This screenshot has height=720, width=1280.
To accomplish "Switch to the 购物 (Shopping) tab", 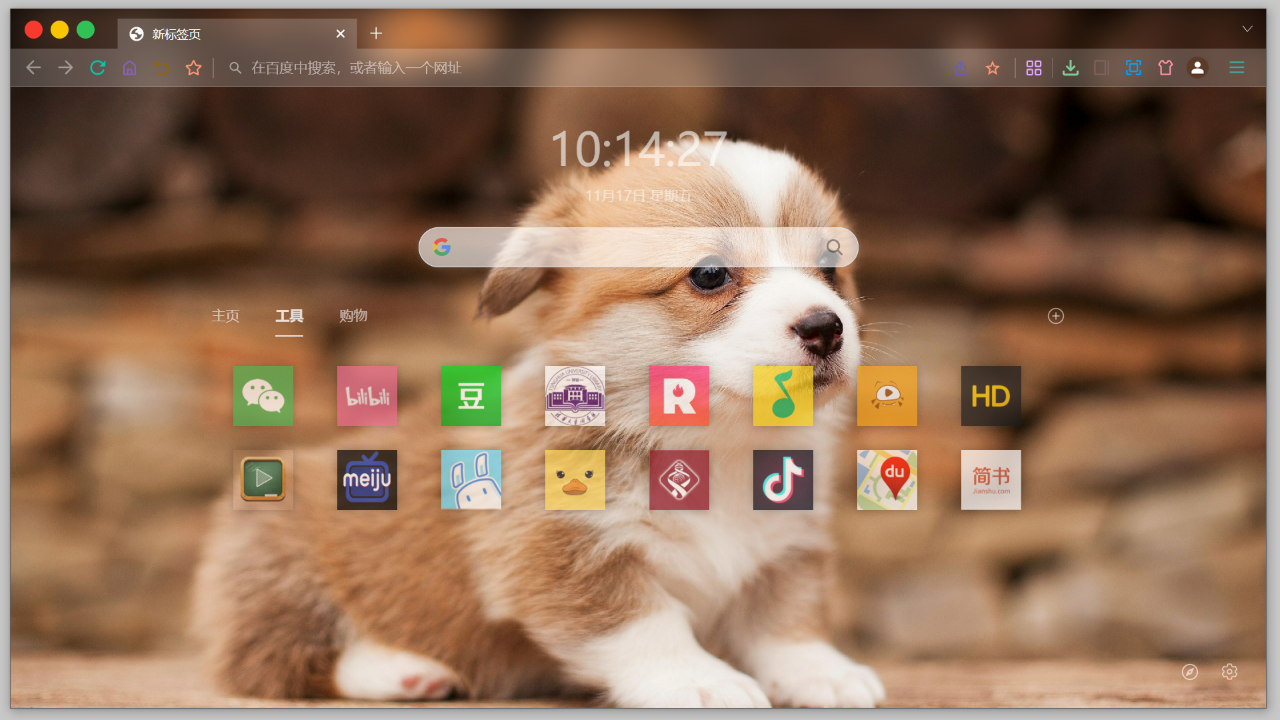I will [x=353, y=315].
